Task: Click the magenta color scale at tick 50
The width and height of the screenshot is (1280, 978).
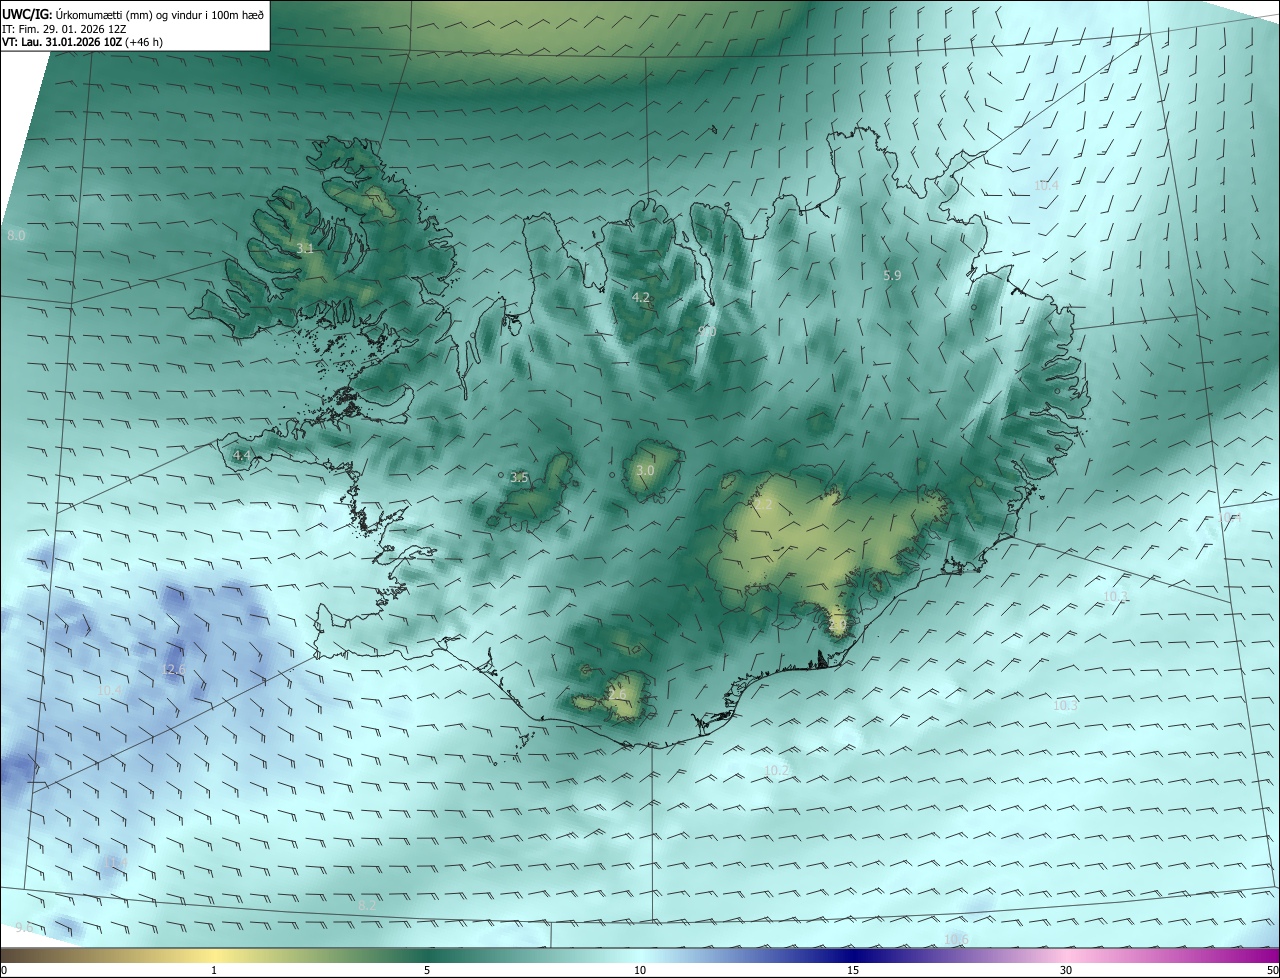Action: (1274, 956)
